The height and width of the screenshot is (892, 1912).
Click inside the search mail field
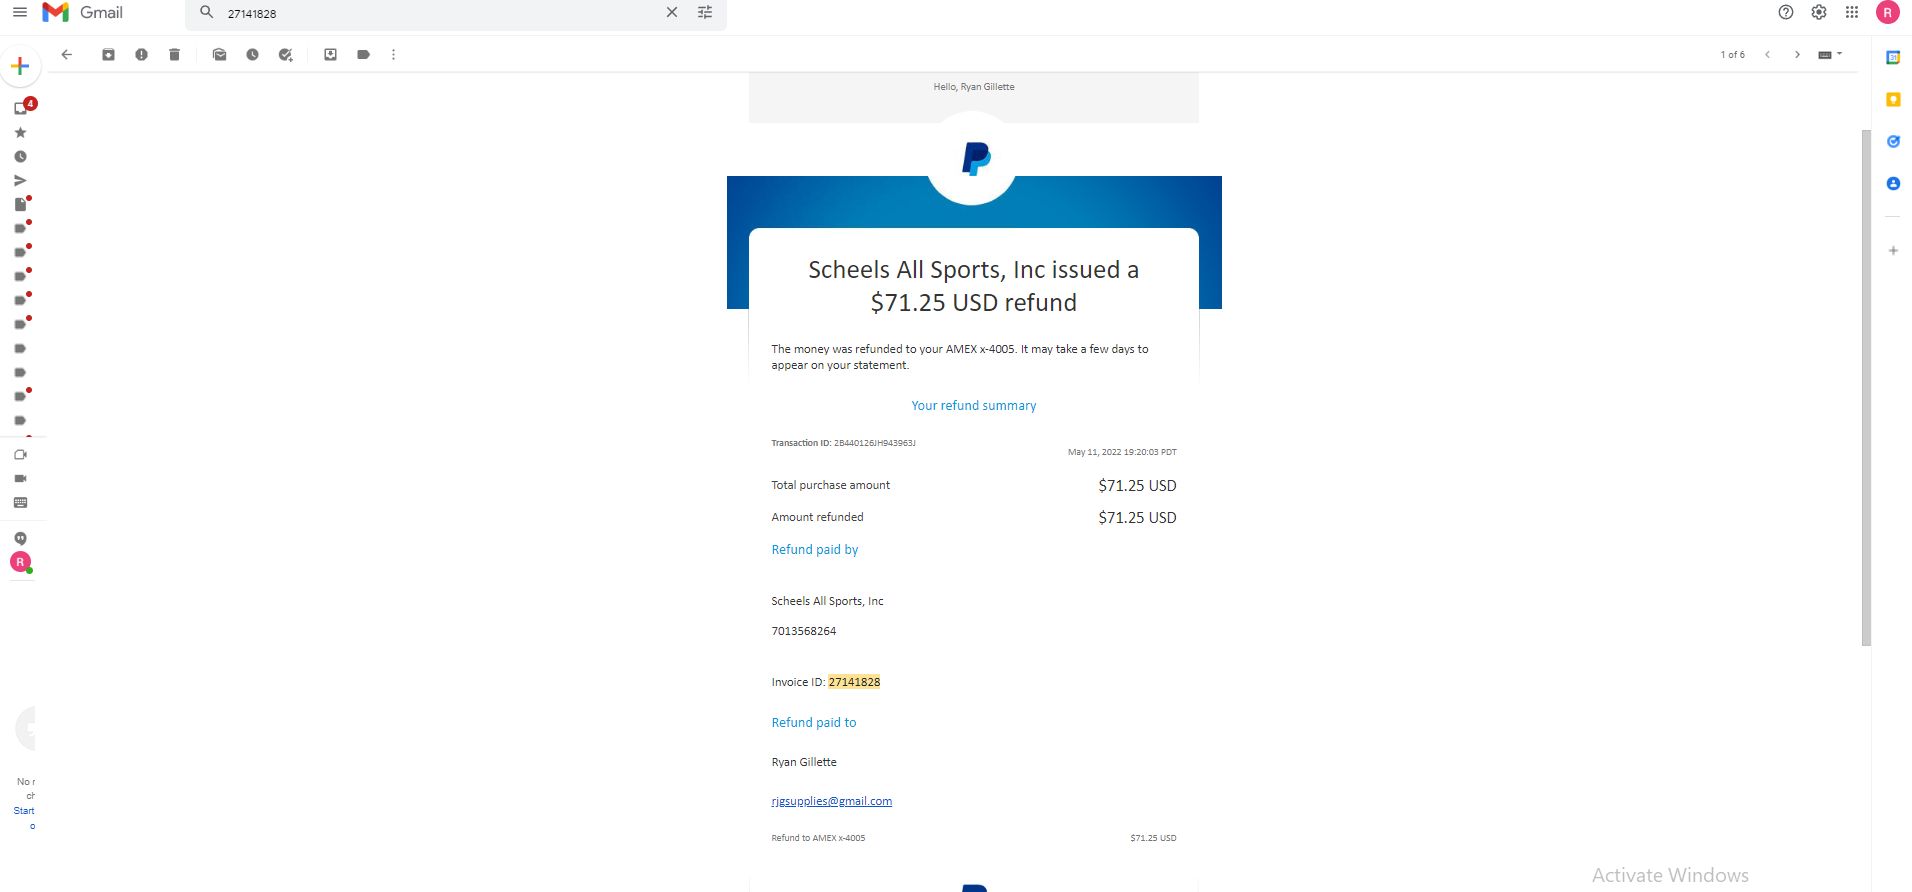click(440, 13)
